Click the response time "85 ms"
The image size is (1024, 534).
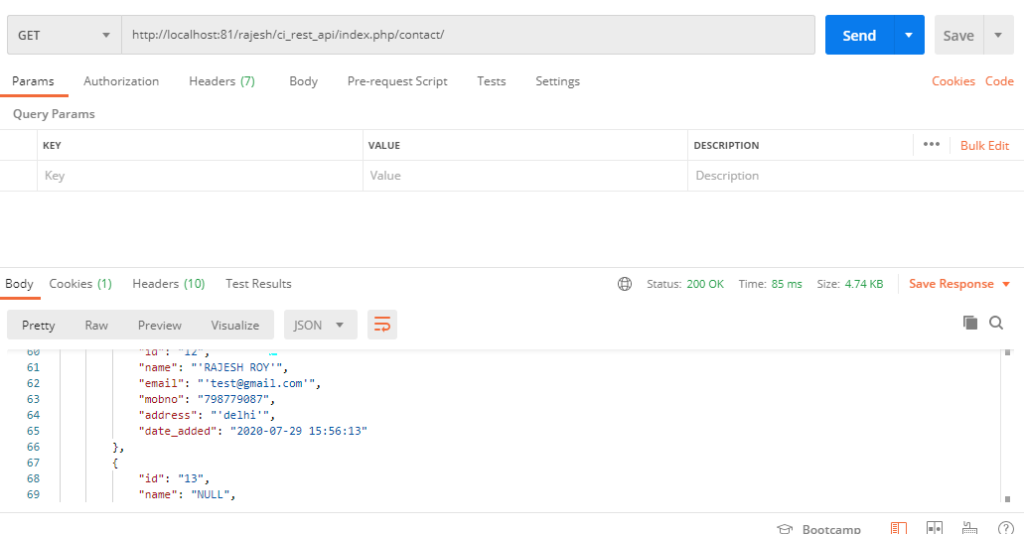coord(786,284)
